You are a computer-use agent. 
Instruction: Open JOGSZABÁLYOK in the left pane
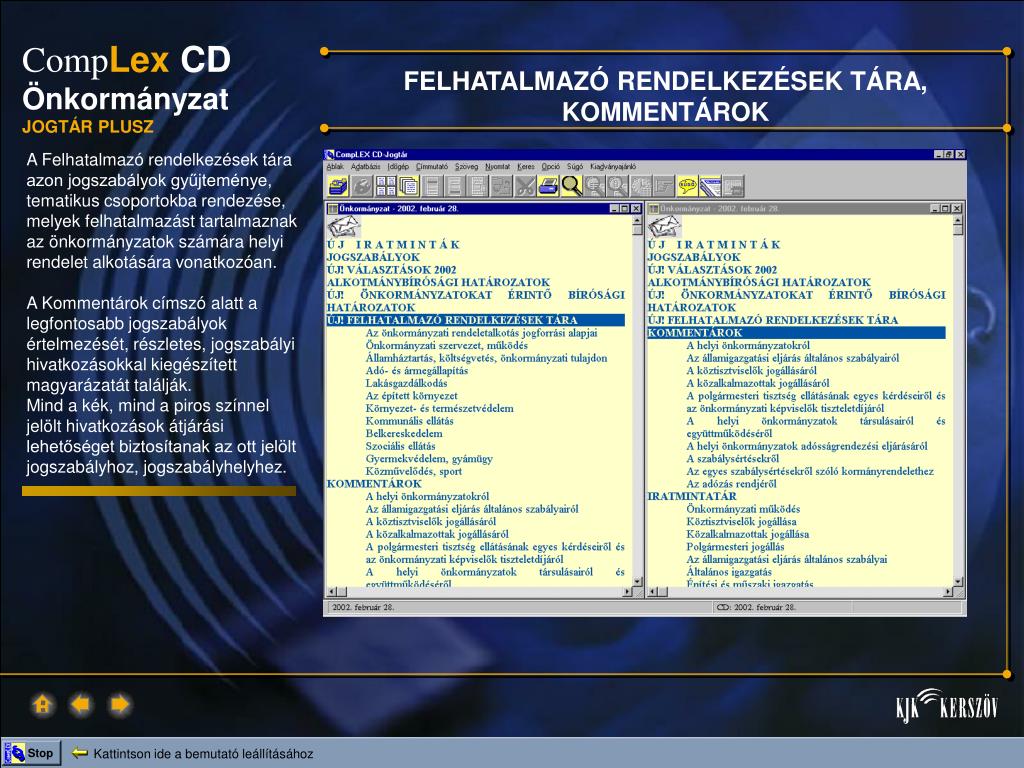tap(373, 257)
